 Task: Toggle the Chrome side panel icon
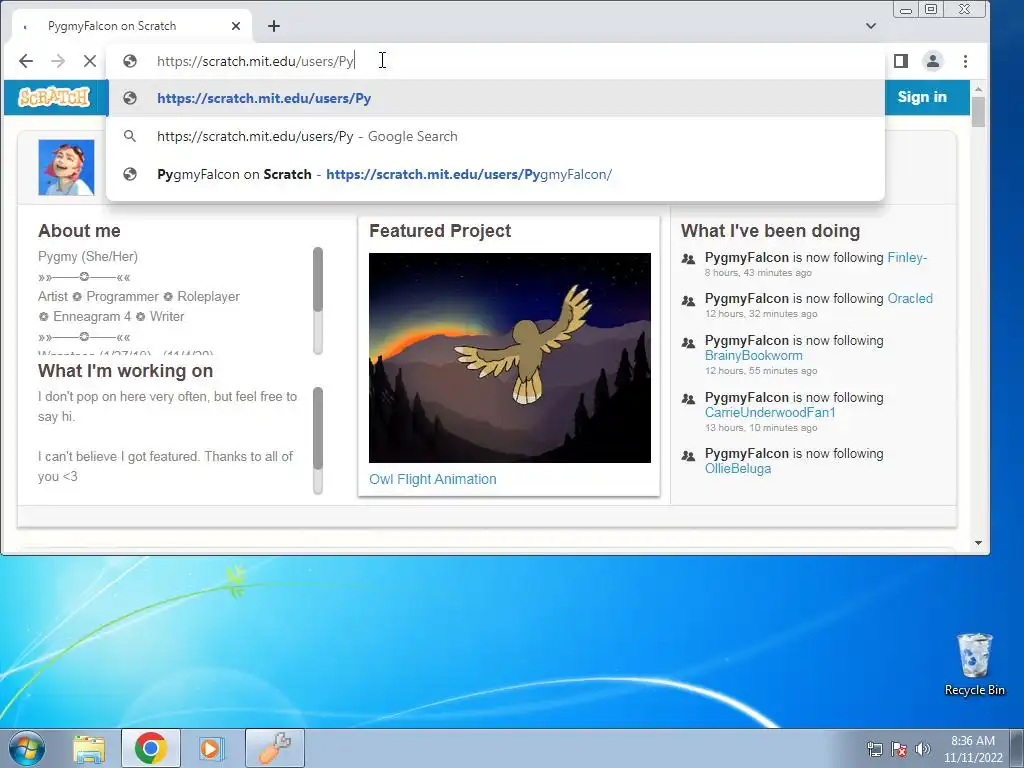point(901,61)
